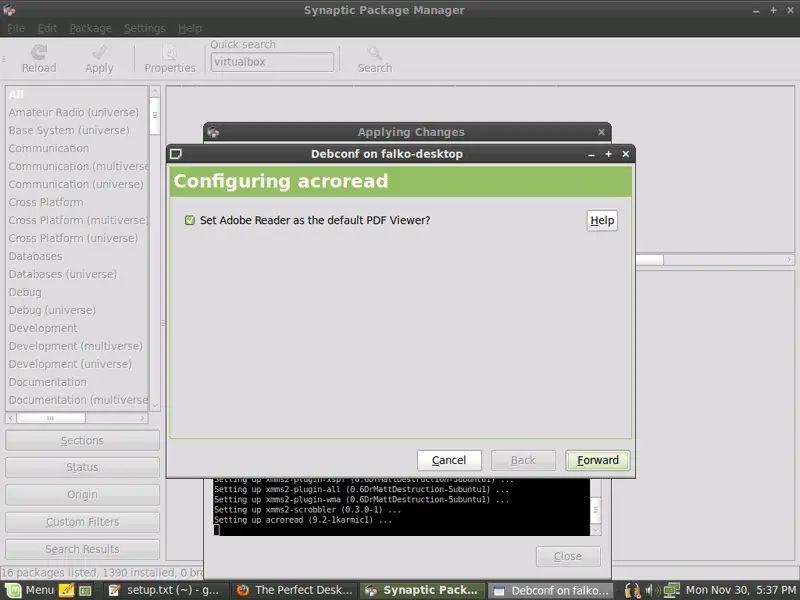Open the File menu in Synaptic

click(x=16, y=29)
